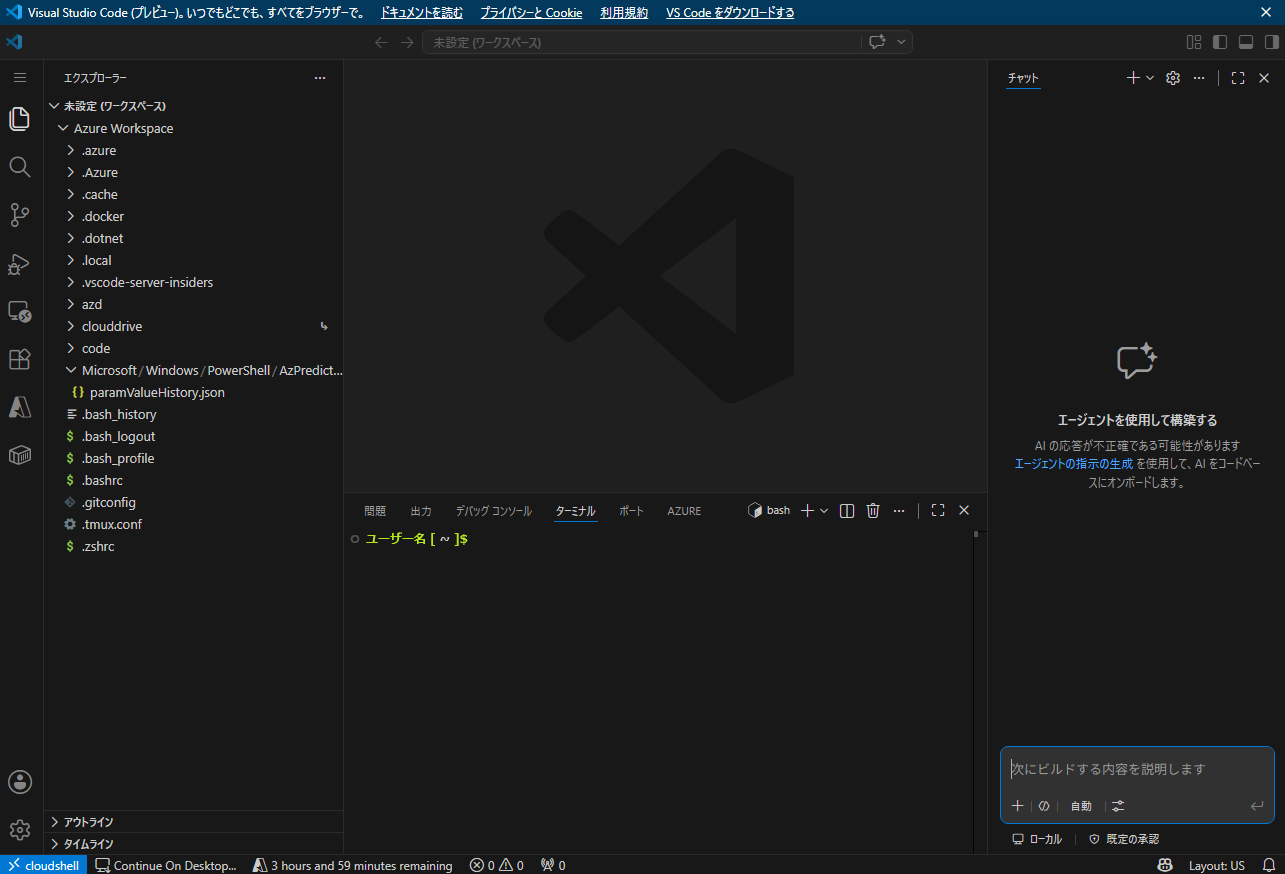Expand the .docker folder
1285x874 pixels.
pyautogui.click(x=193, y=216)
